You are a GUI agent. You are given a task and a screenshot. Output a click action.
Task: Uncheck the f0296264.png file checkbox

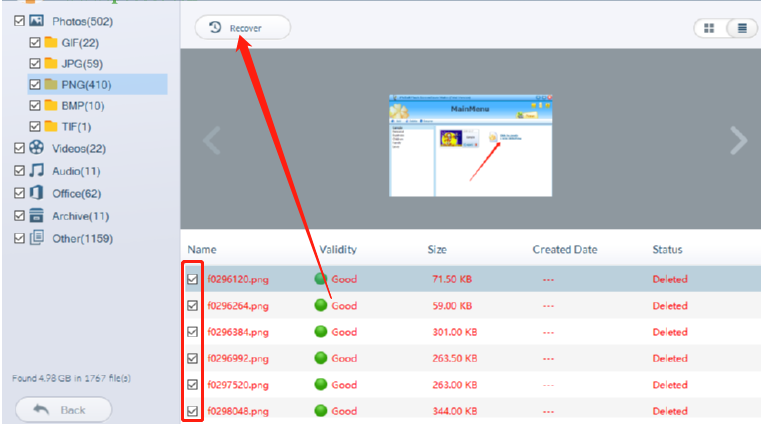coord(192,306)
